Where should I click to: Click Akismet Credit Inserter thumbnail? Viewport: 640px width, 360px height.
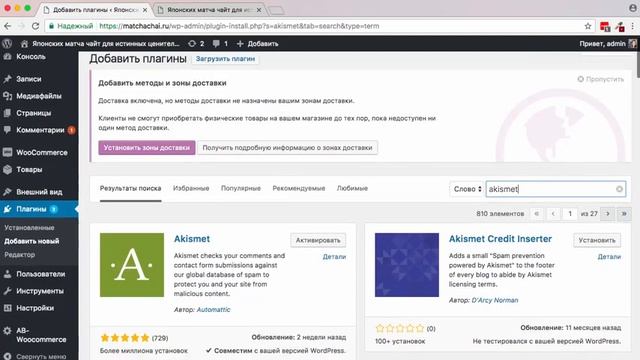407,265
